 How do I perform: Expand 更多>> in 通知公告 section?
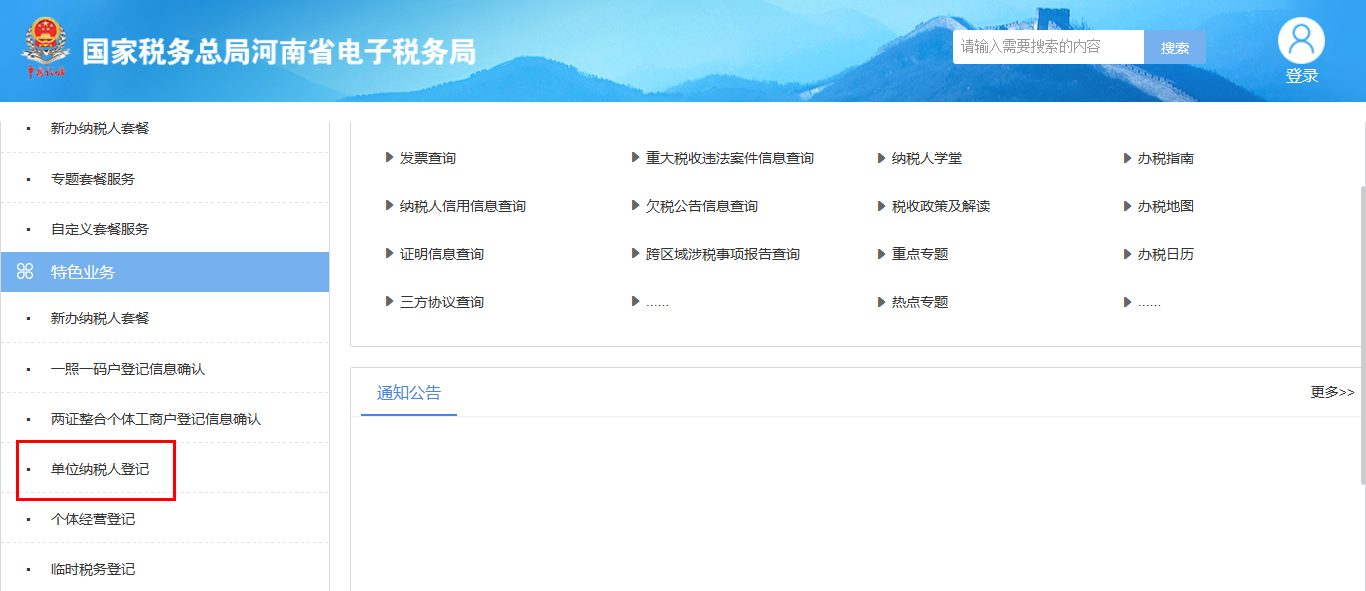(1330, 392)
